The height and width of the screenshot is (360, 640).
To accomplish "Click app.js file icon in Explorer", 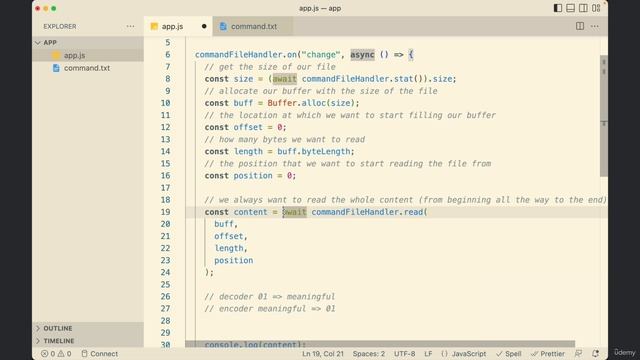I will pyautogui.click(x=56, y=55).
